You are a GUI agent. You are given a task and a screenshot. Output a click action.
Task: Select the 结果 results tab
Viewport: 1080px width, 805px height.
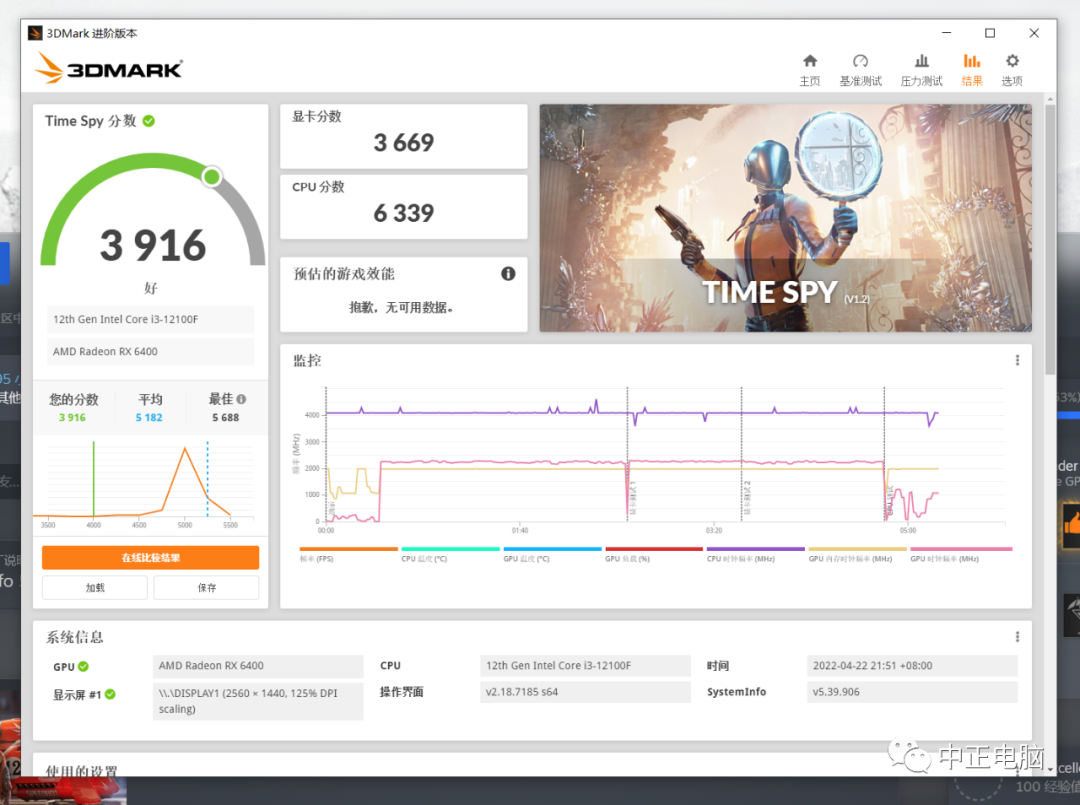pyautogui.click(x=971, y=70)
